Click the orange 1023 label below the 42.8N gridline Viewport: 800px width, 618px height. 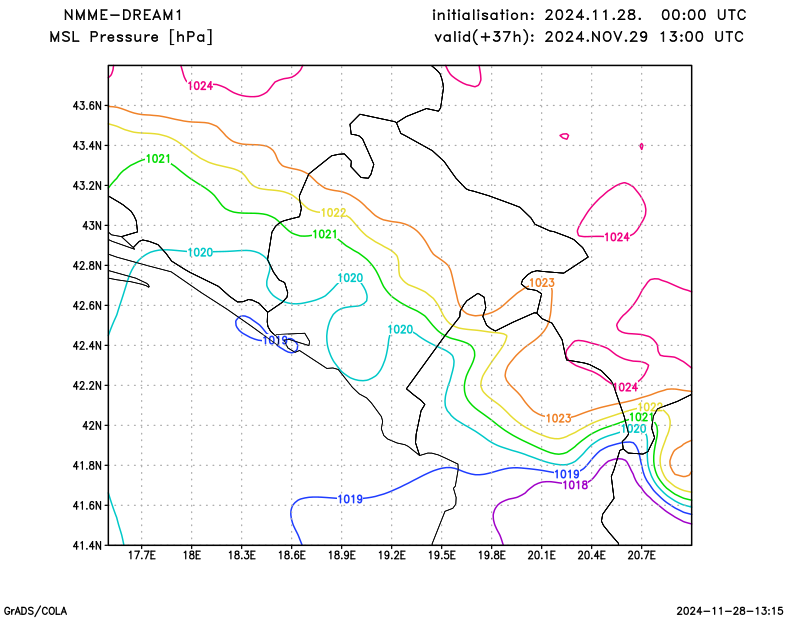pos(542,283)
